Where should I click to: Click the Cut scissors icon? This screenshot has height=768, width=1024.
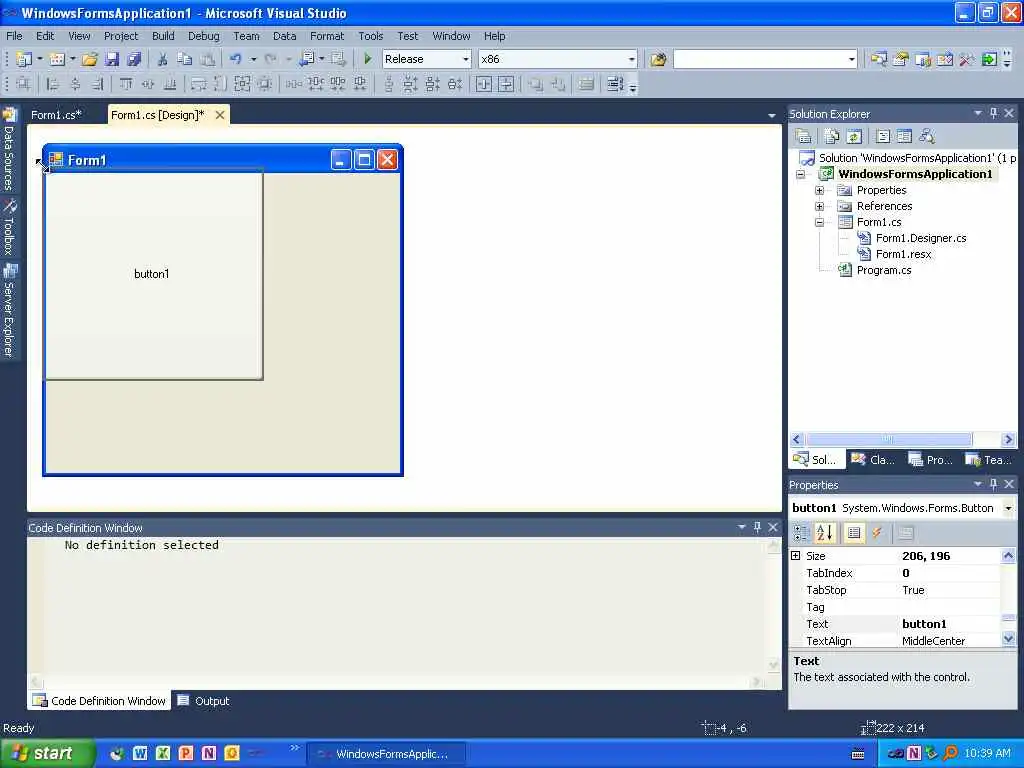tap(162, 59)
